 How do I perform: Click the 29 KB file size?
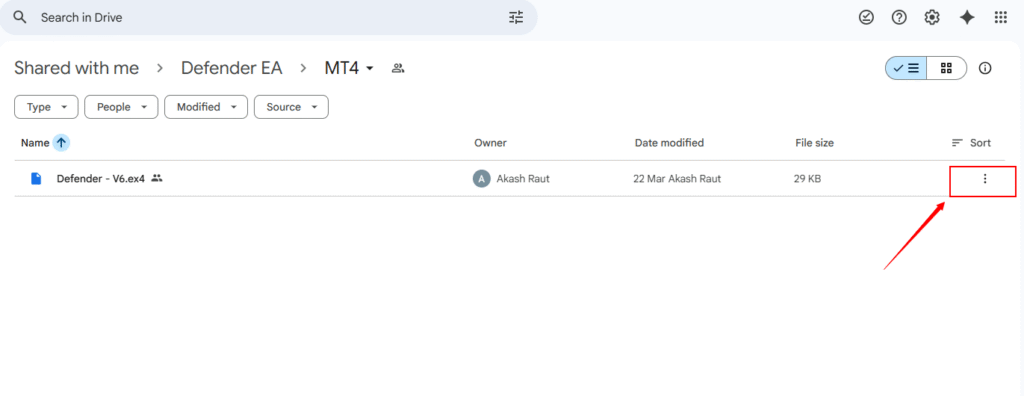pos(808,178)
